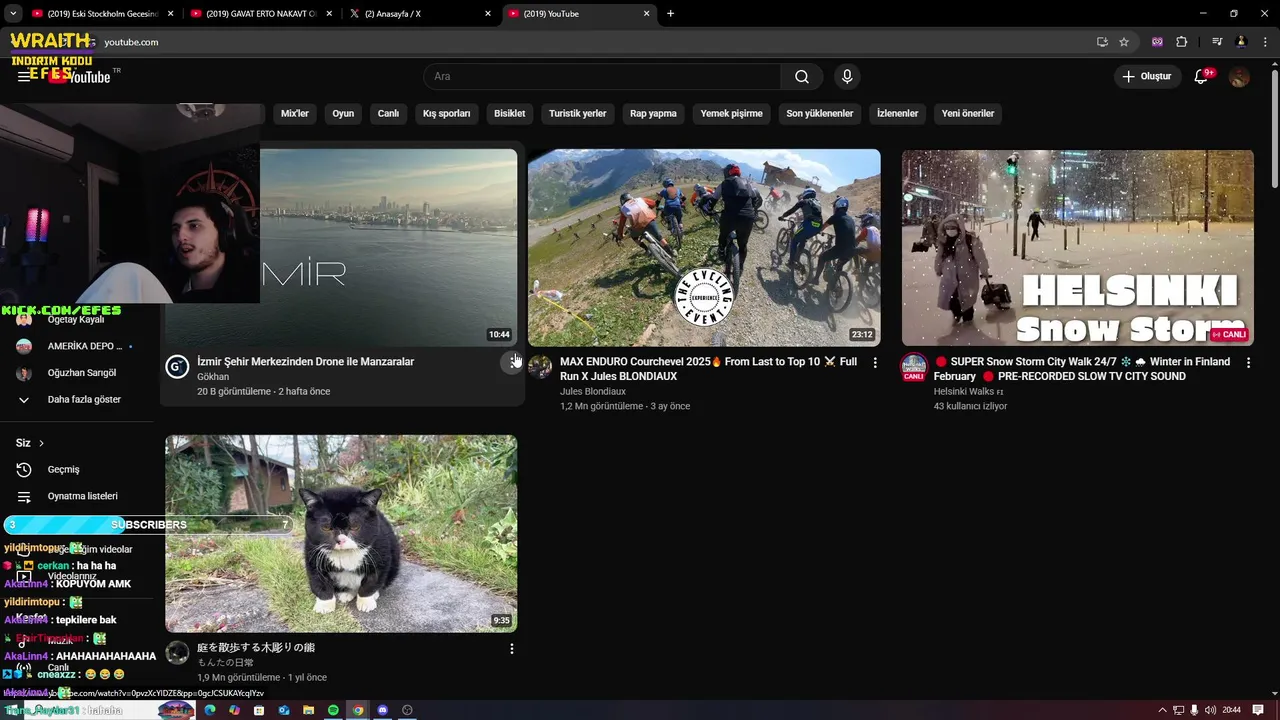This screenshot has height=720, width=1280.
Task: Bookmark this page with the star
Action: pos(1124,42)
